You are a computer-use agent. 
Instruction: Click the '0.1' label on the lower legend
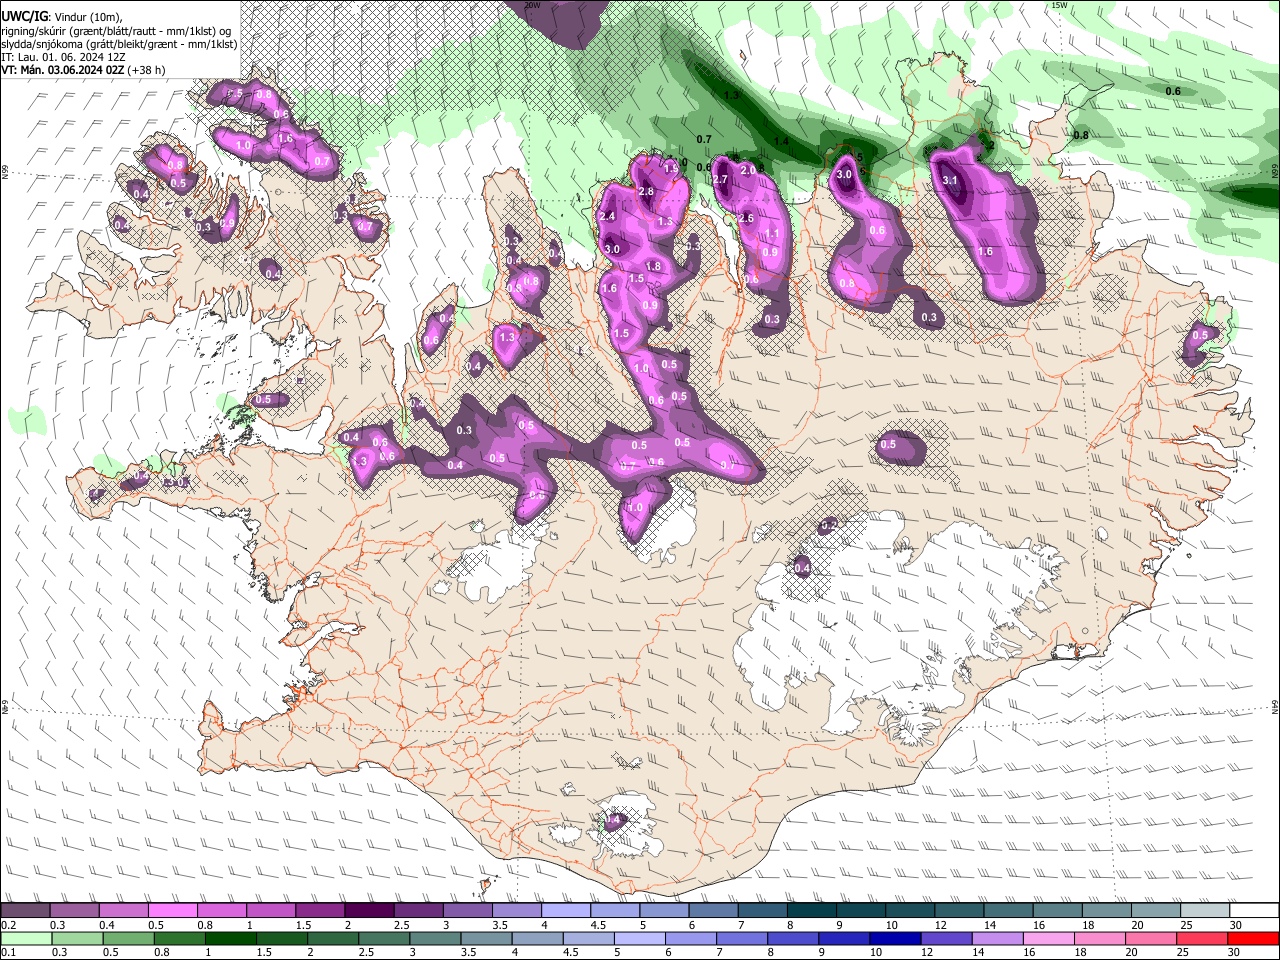tap(8, 953)
